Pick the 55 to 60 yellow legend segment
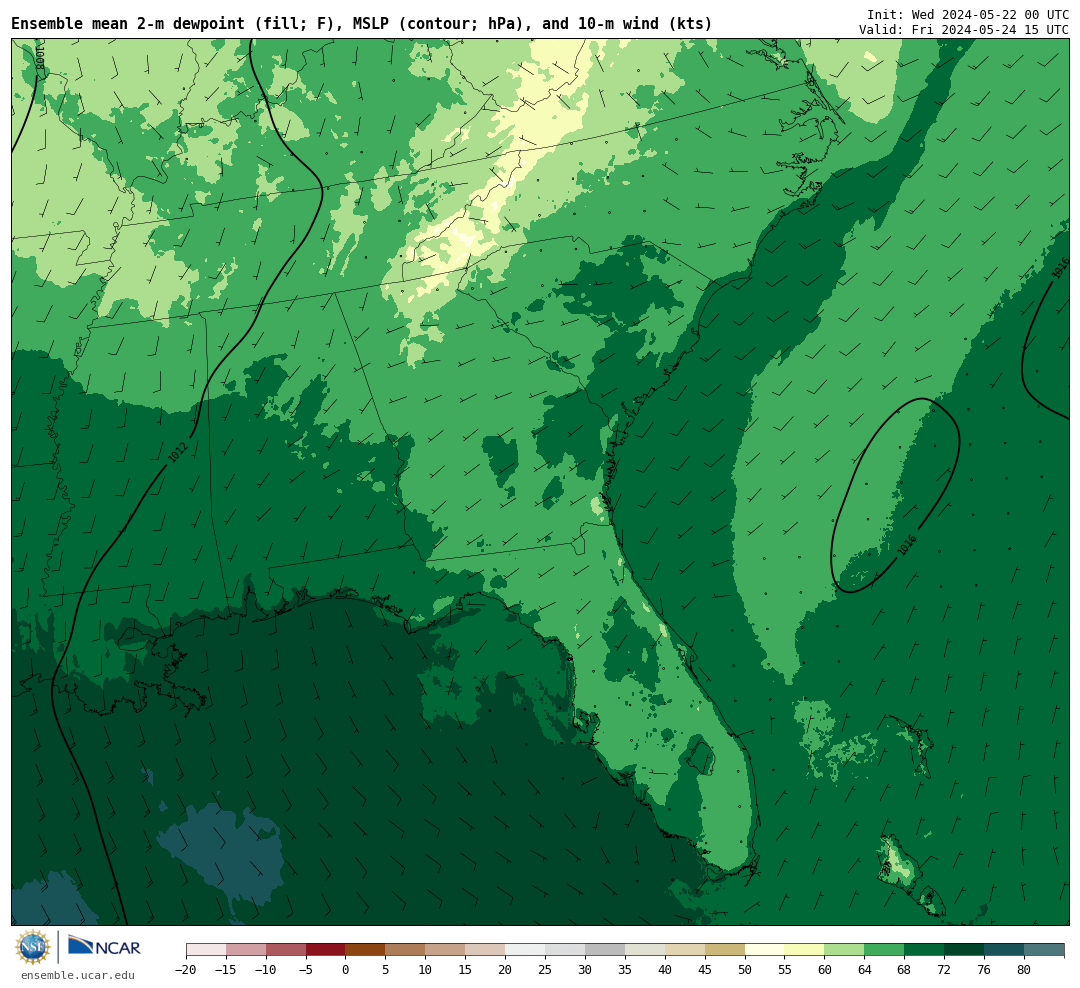 pos(805,950)
